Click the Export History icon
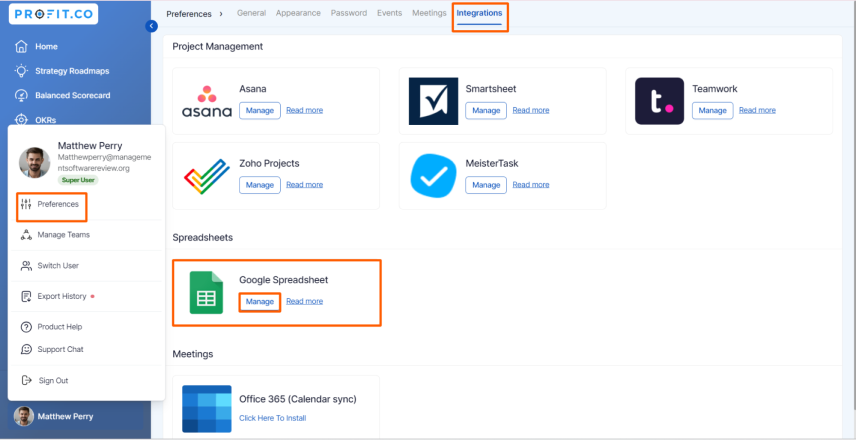The height and width of the screenshot is (440, 856). [x=26, y=296]
